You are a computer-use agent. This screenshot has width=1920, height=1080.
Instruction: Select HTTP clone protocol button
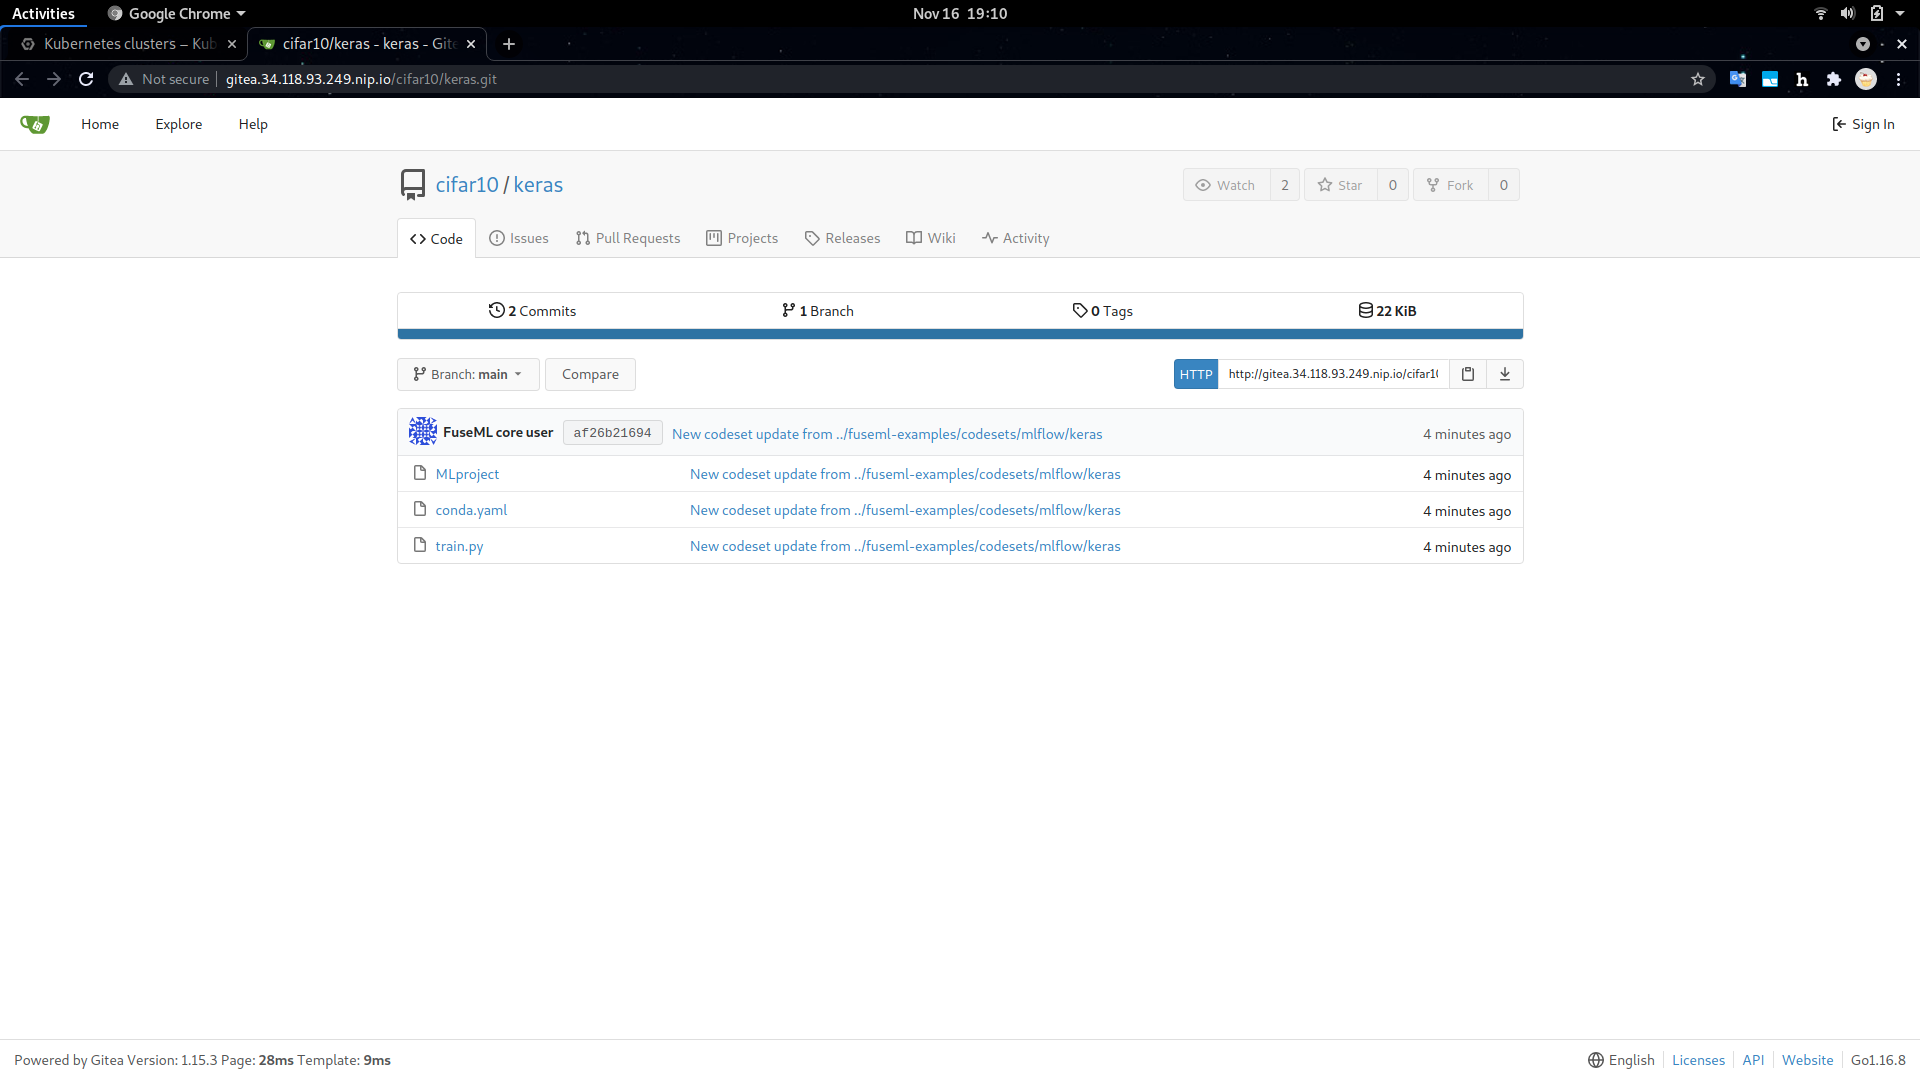(x=1195, y=374)
